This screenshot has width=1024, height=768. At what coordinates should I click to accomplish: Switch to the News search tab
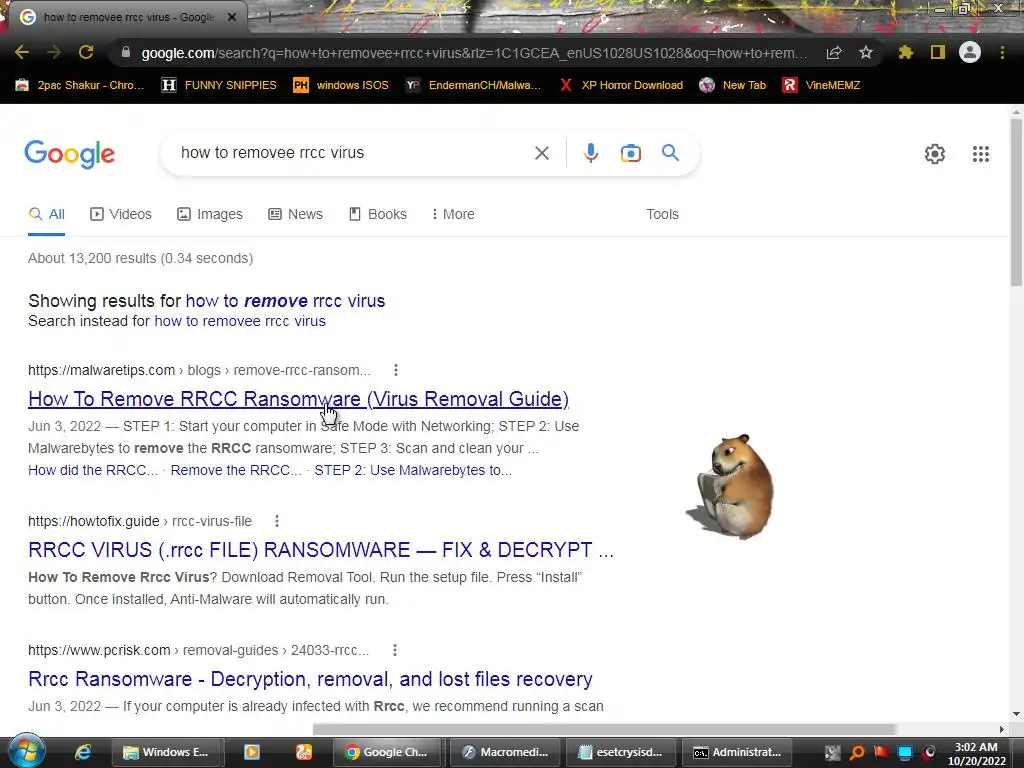(x=295, y=214)
